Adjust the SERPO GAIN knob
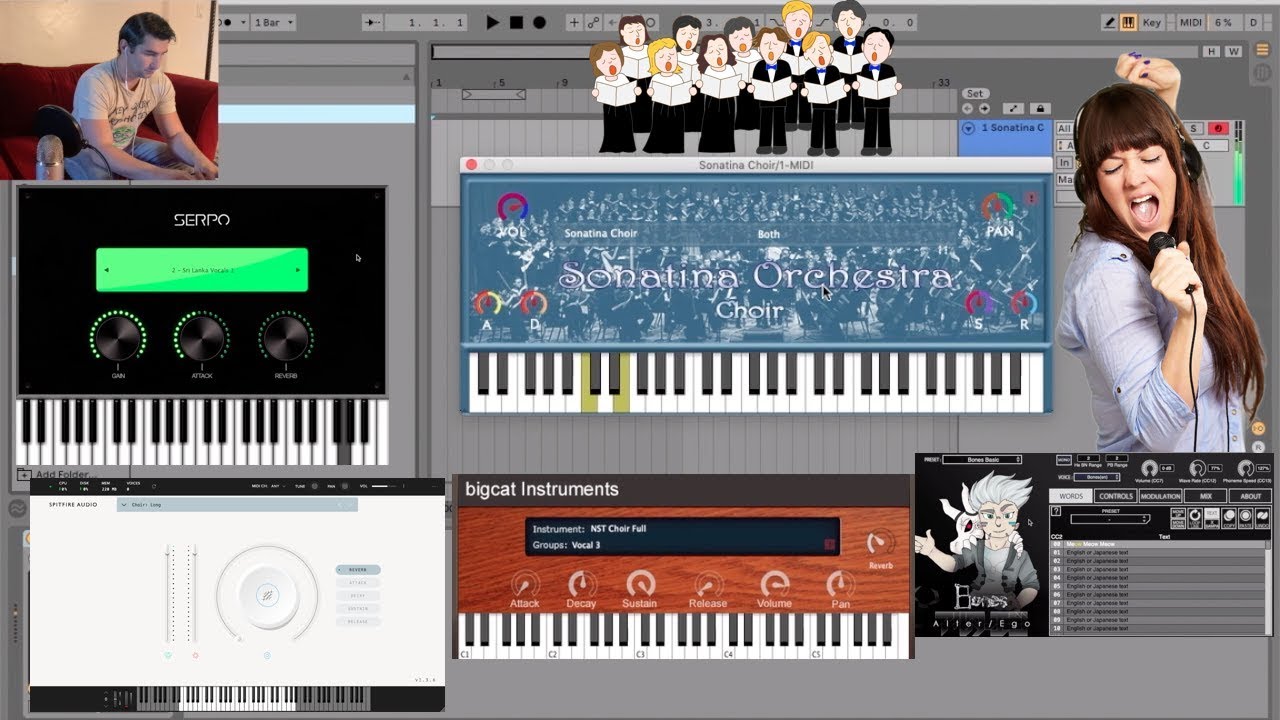This screenshot has width=1280, height=720. pyautogui.click(x=118, y=338)
